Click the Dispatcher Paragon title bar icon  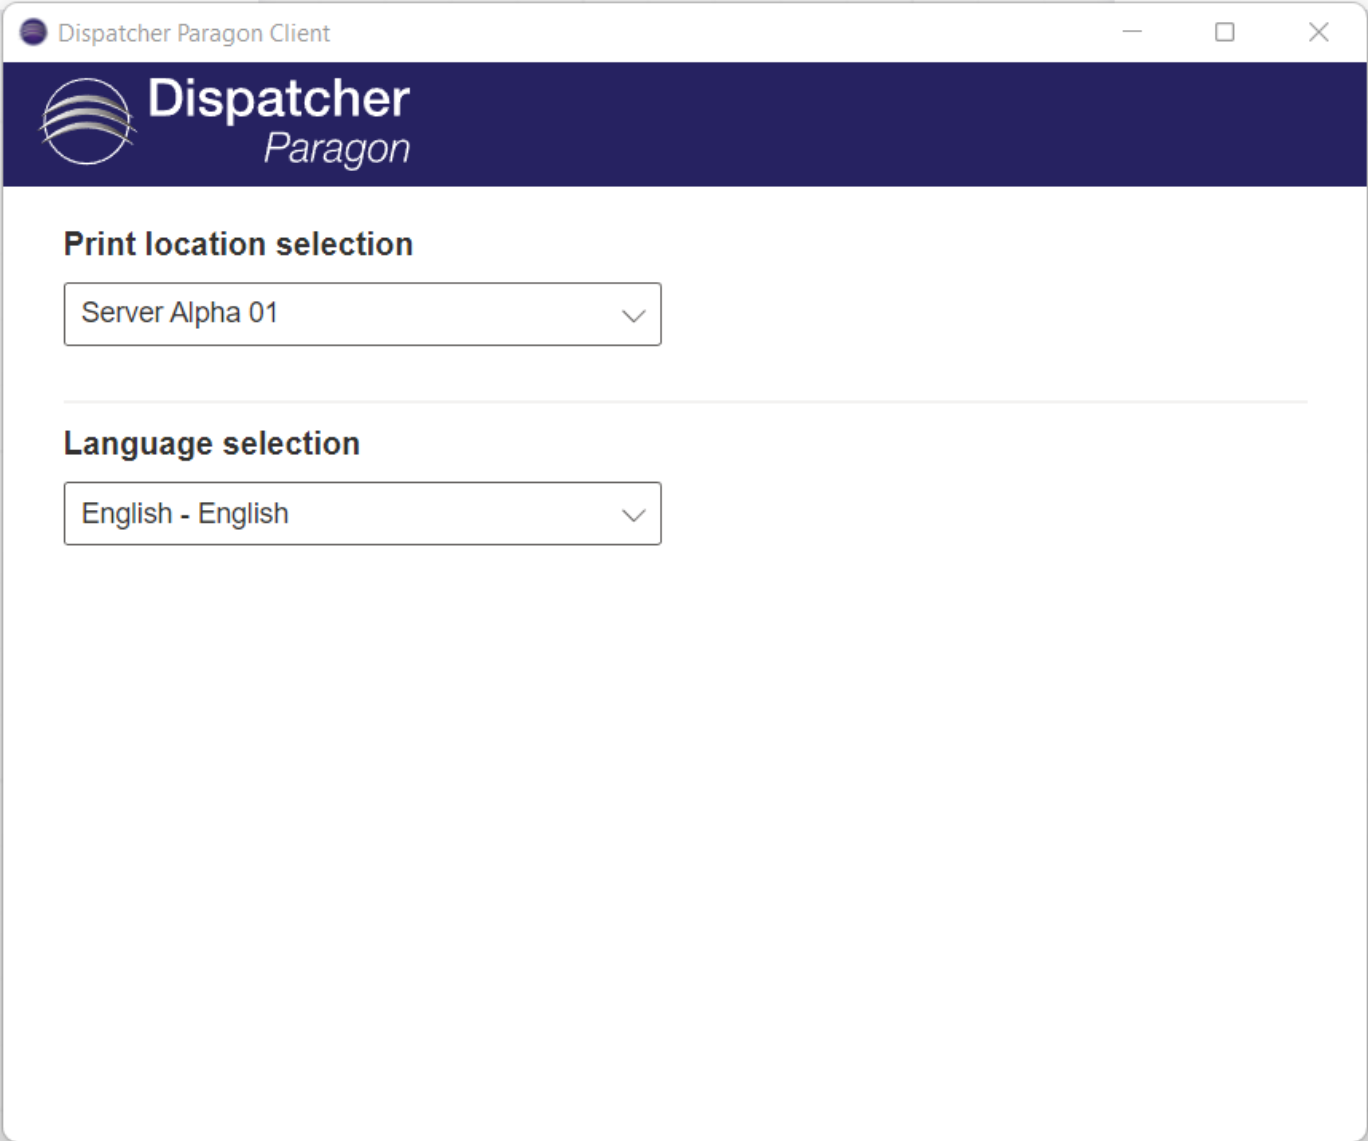33,32
